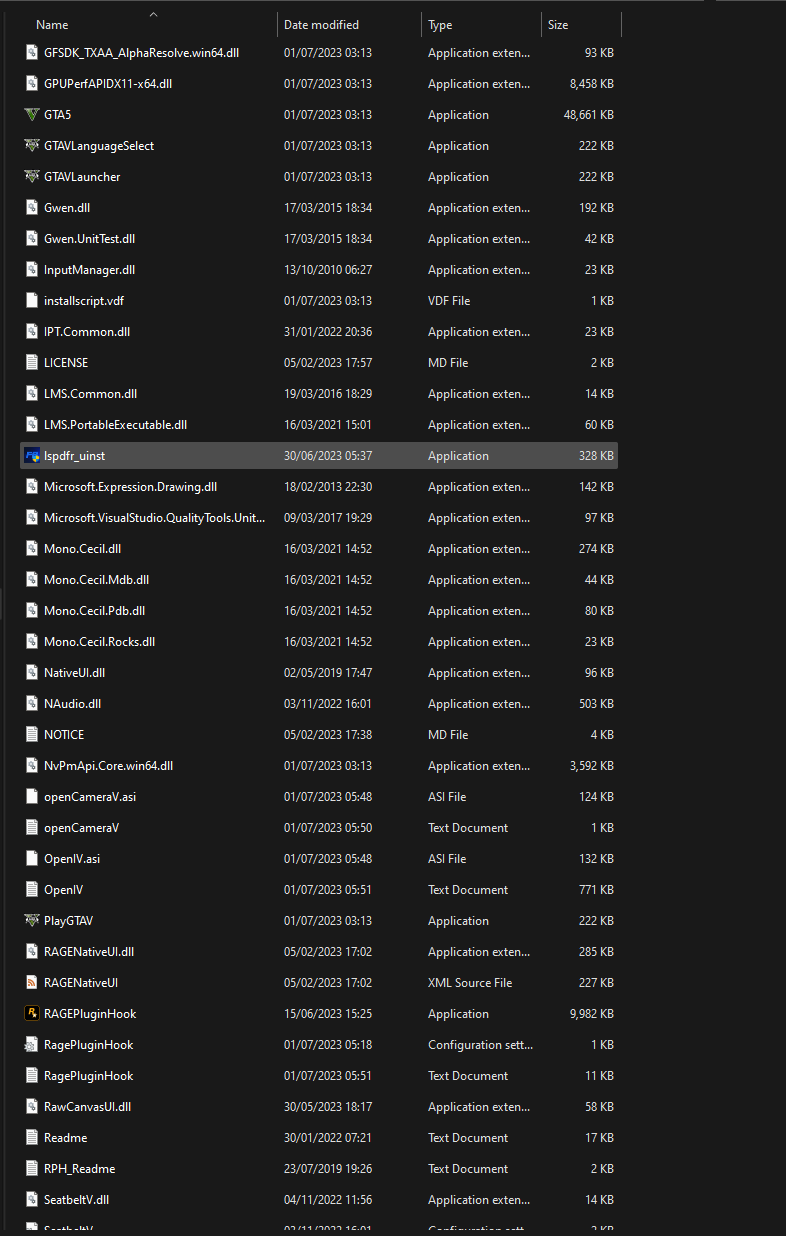Select the Mono.Cecil.Mdb.dll file name
Image resolution: width=786 pixels, height=1236 pixels.
coord(97,580)
